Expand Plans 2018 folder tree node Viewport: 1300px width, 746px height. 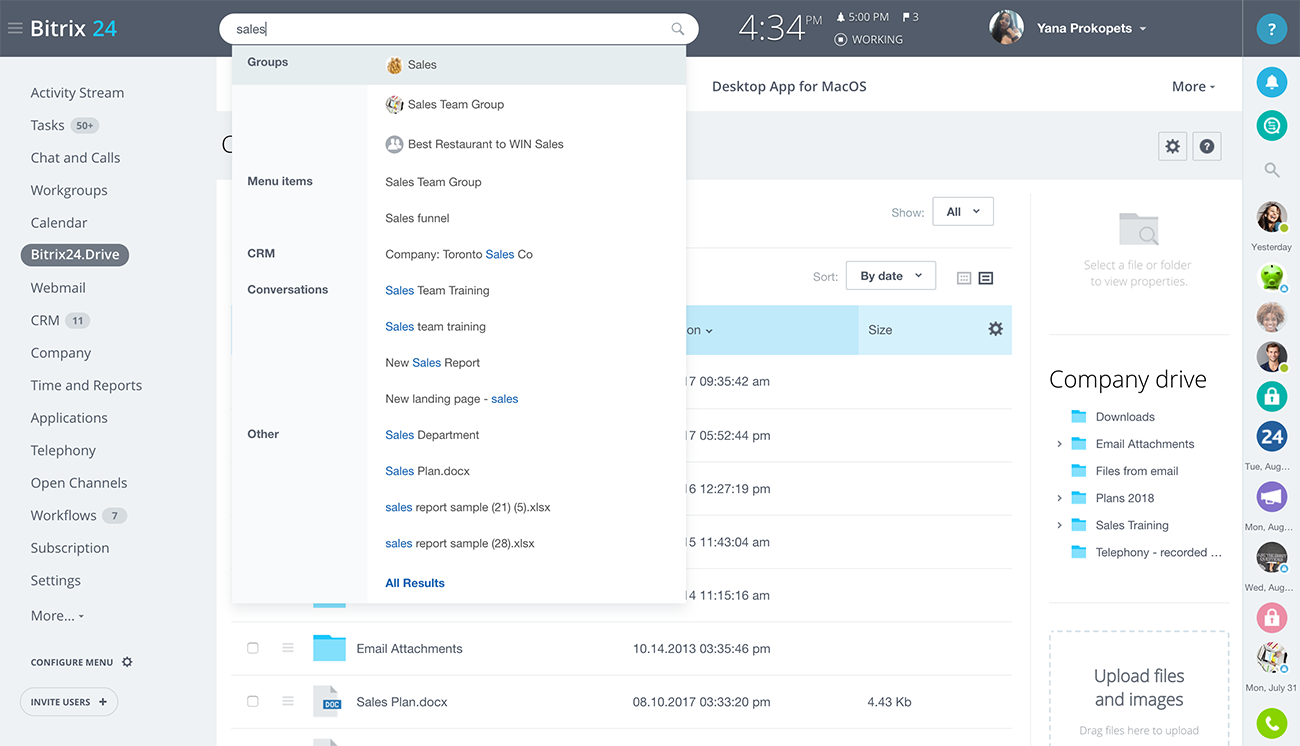tap(1059, 498)
